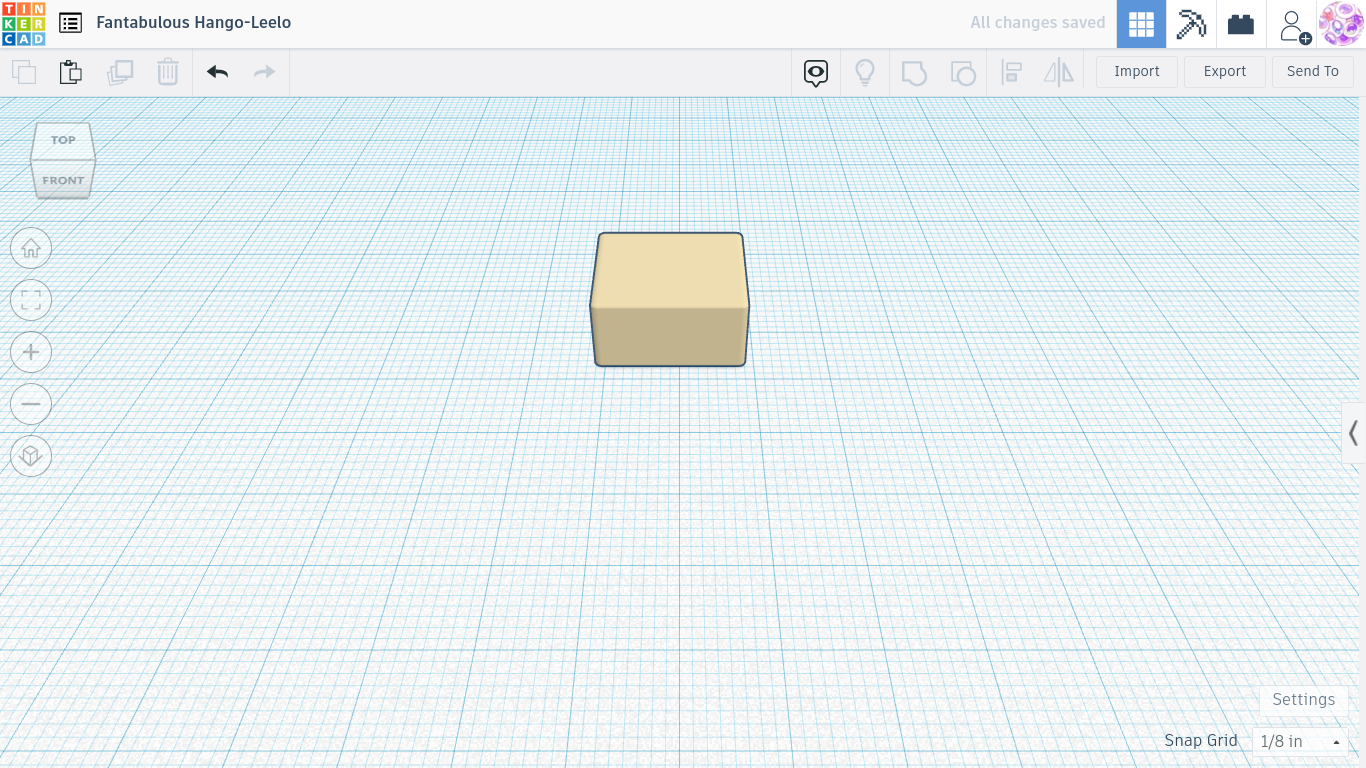Click TOP face of view cube

click(x=63, y=141)
